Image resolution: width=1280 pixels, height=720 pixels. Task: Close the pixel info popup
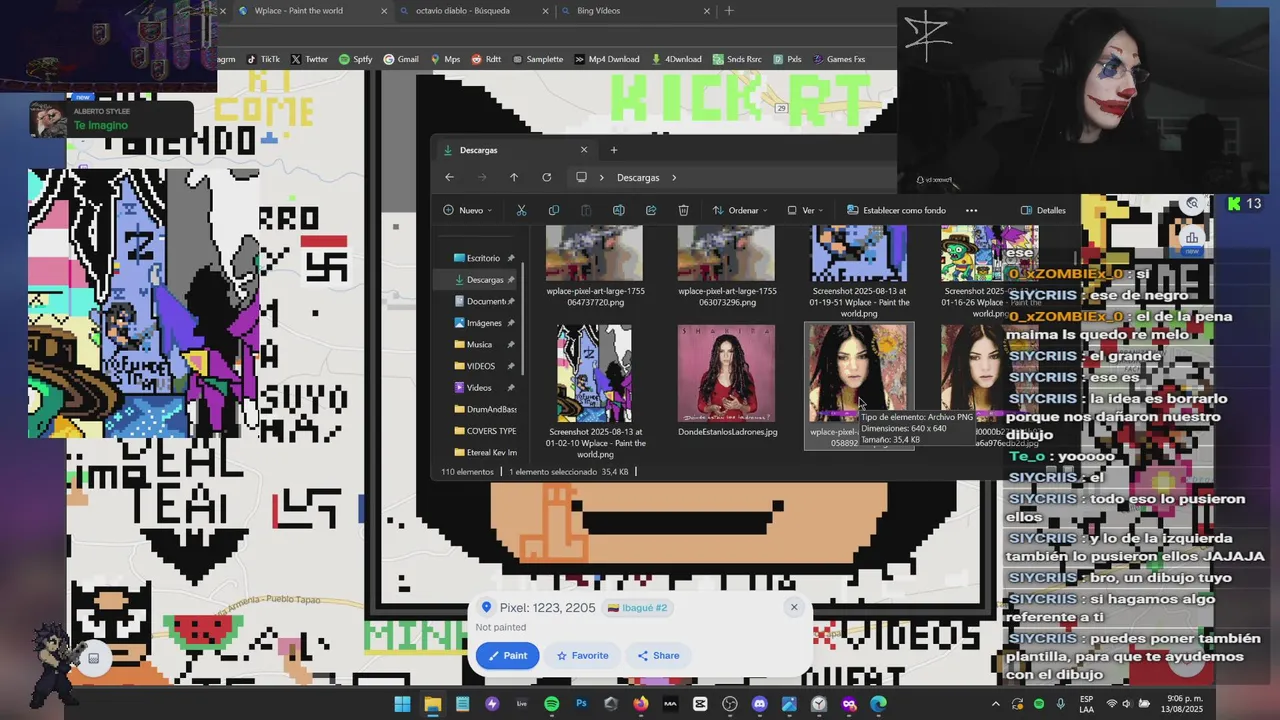click(794, 607)
